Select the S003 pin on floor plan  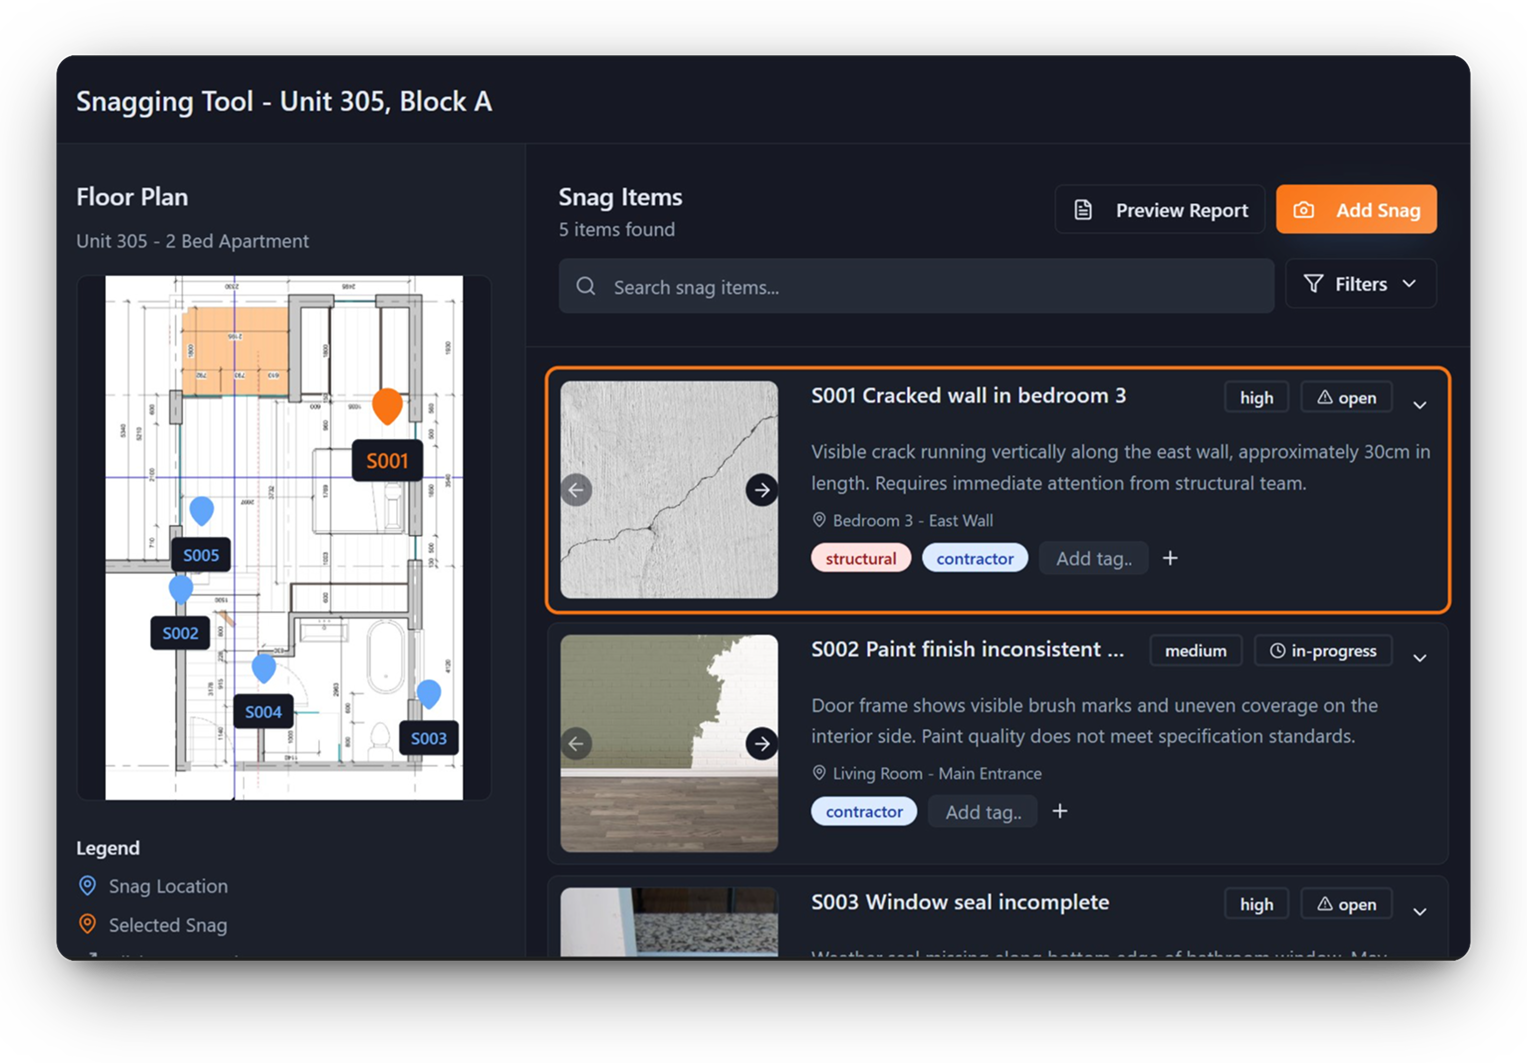429,693
